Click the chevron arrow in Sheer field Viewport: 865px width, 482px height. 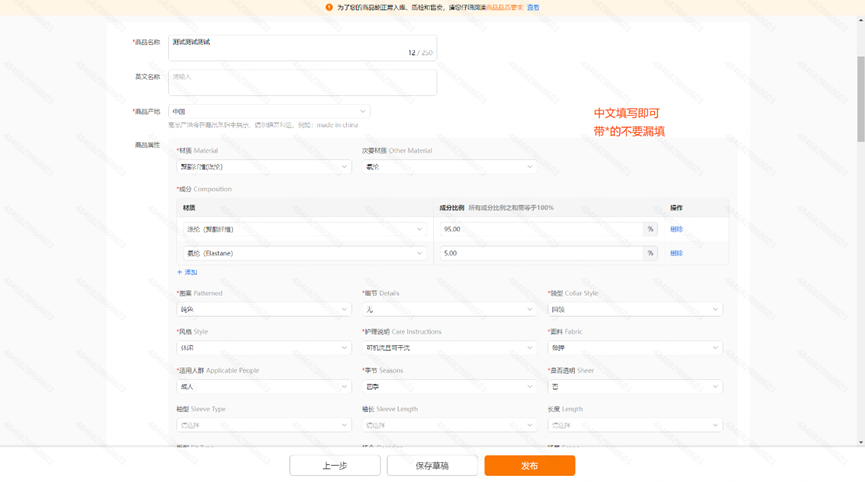click(715, 387)
